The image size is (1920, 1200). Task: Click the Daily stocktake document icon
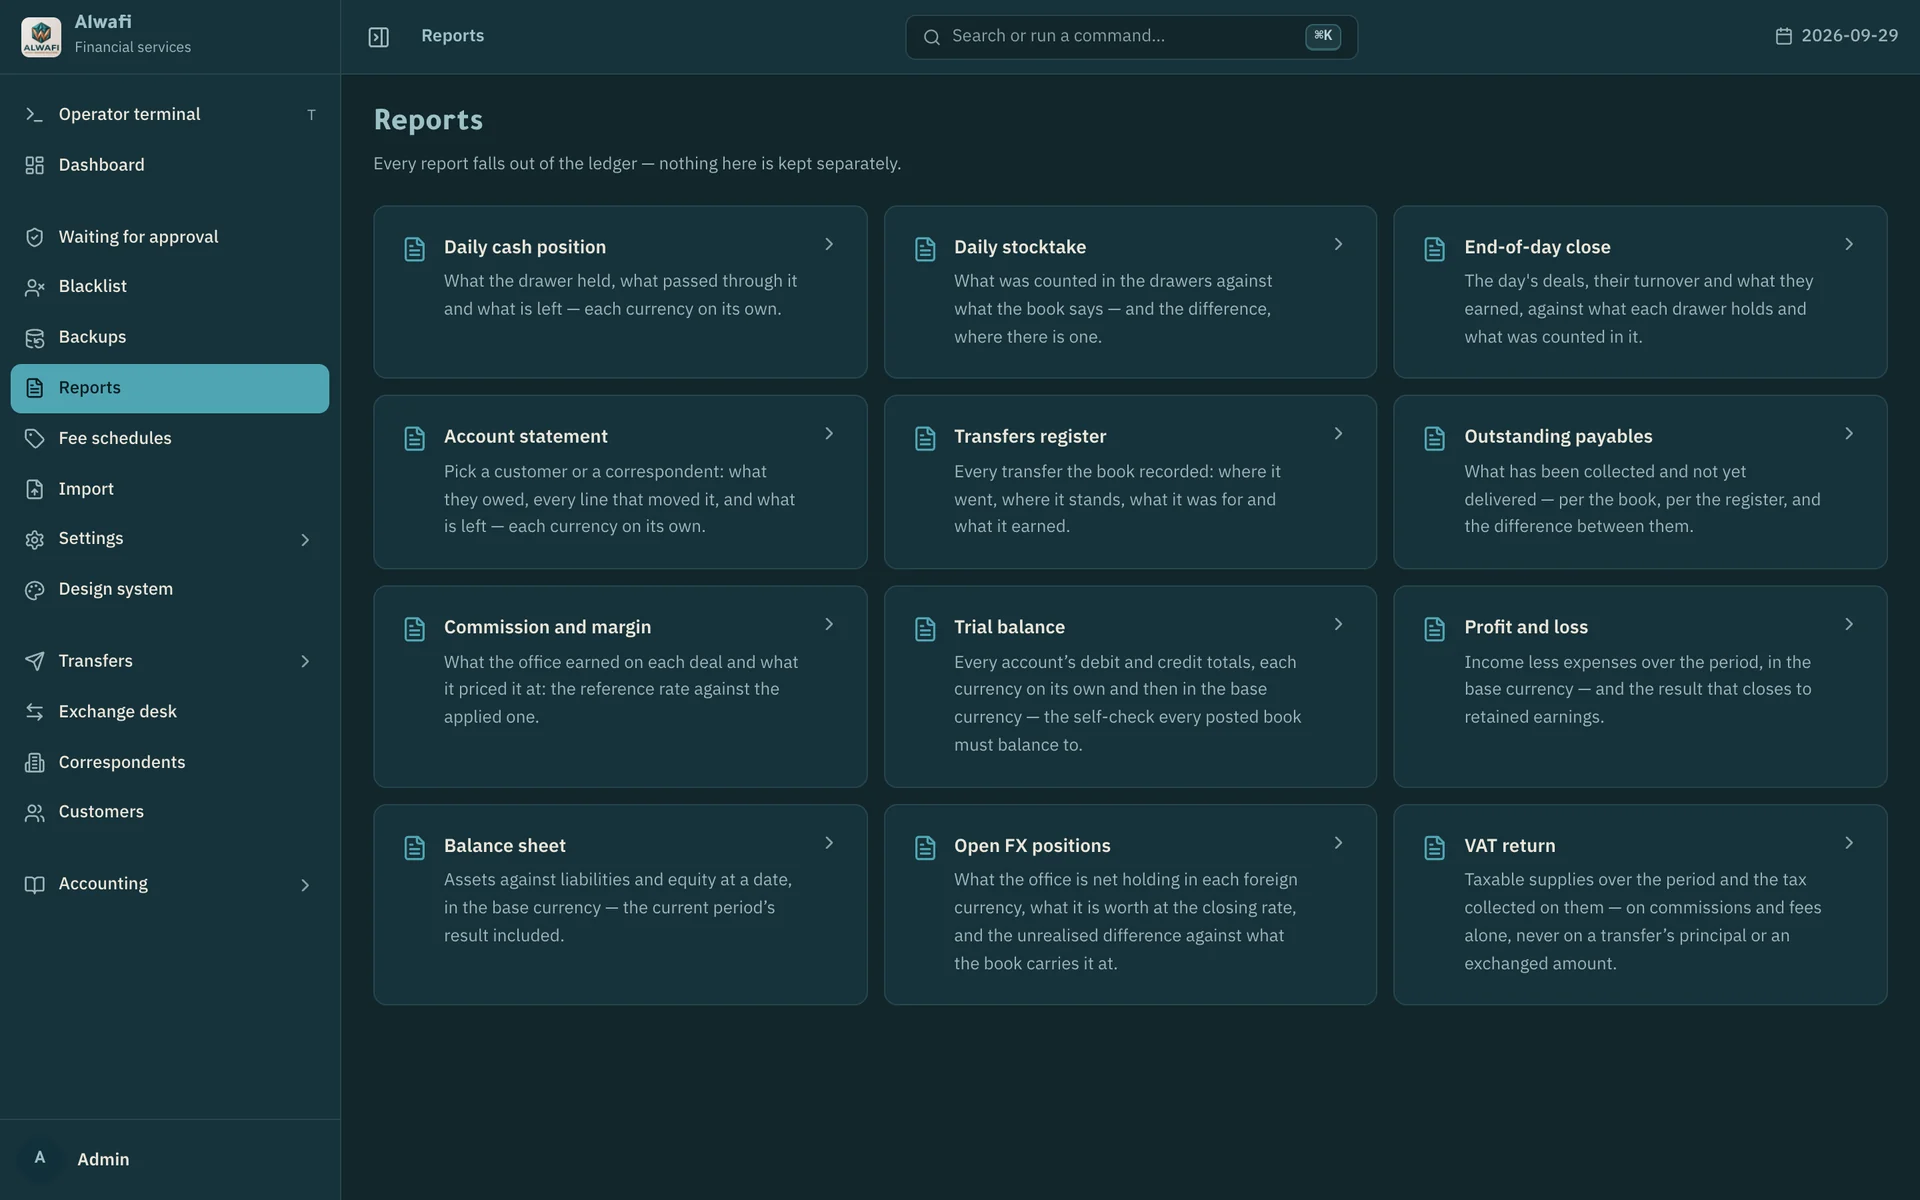925,249
